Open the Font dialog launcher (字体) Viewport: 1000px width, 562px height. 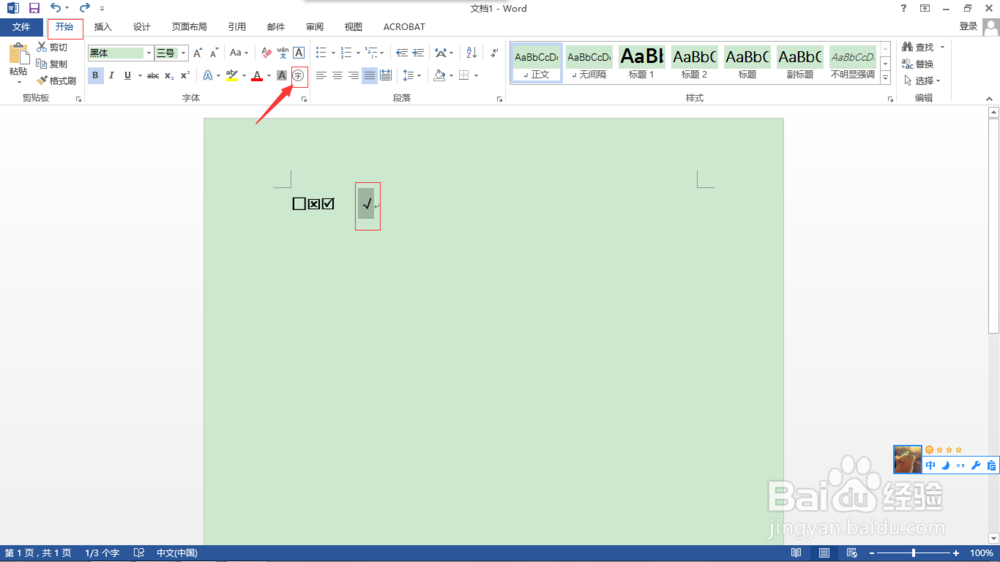[x=304, y=99]
